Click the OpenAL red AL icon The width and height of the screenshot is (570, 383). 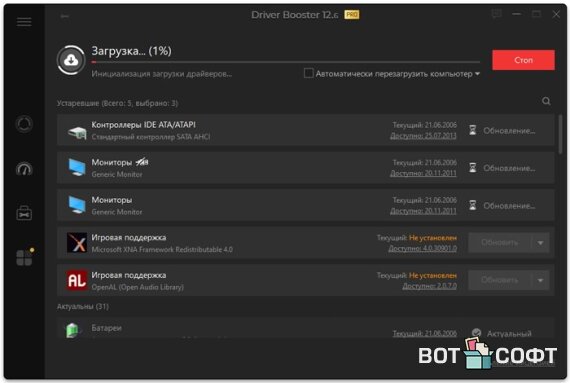tap(77, 280)
